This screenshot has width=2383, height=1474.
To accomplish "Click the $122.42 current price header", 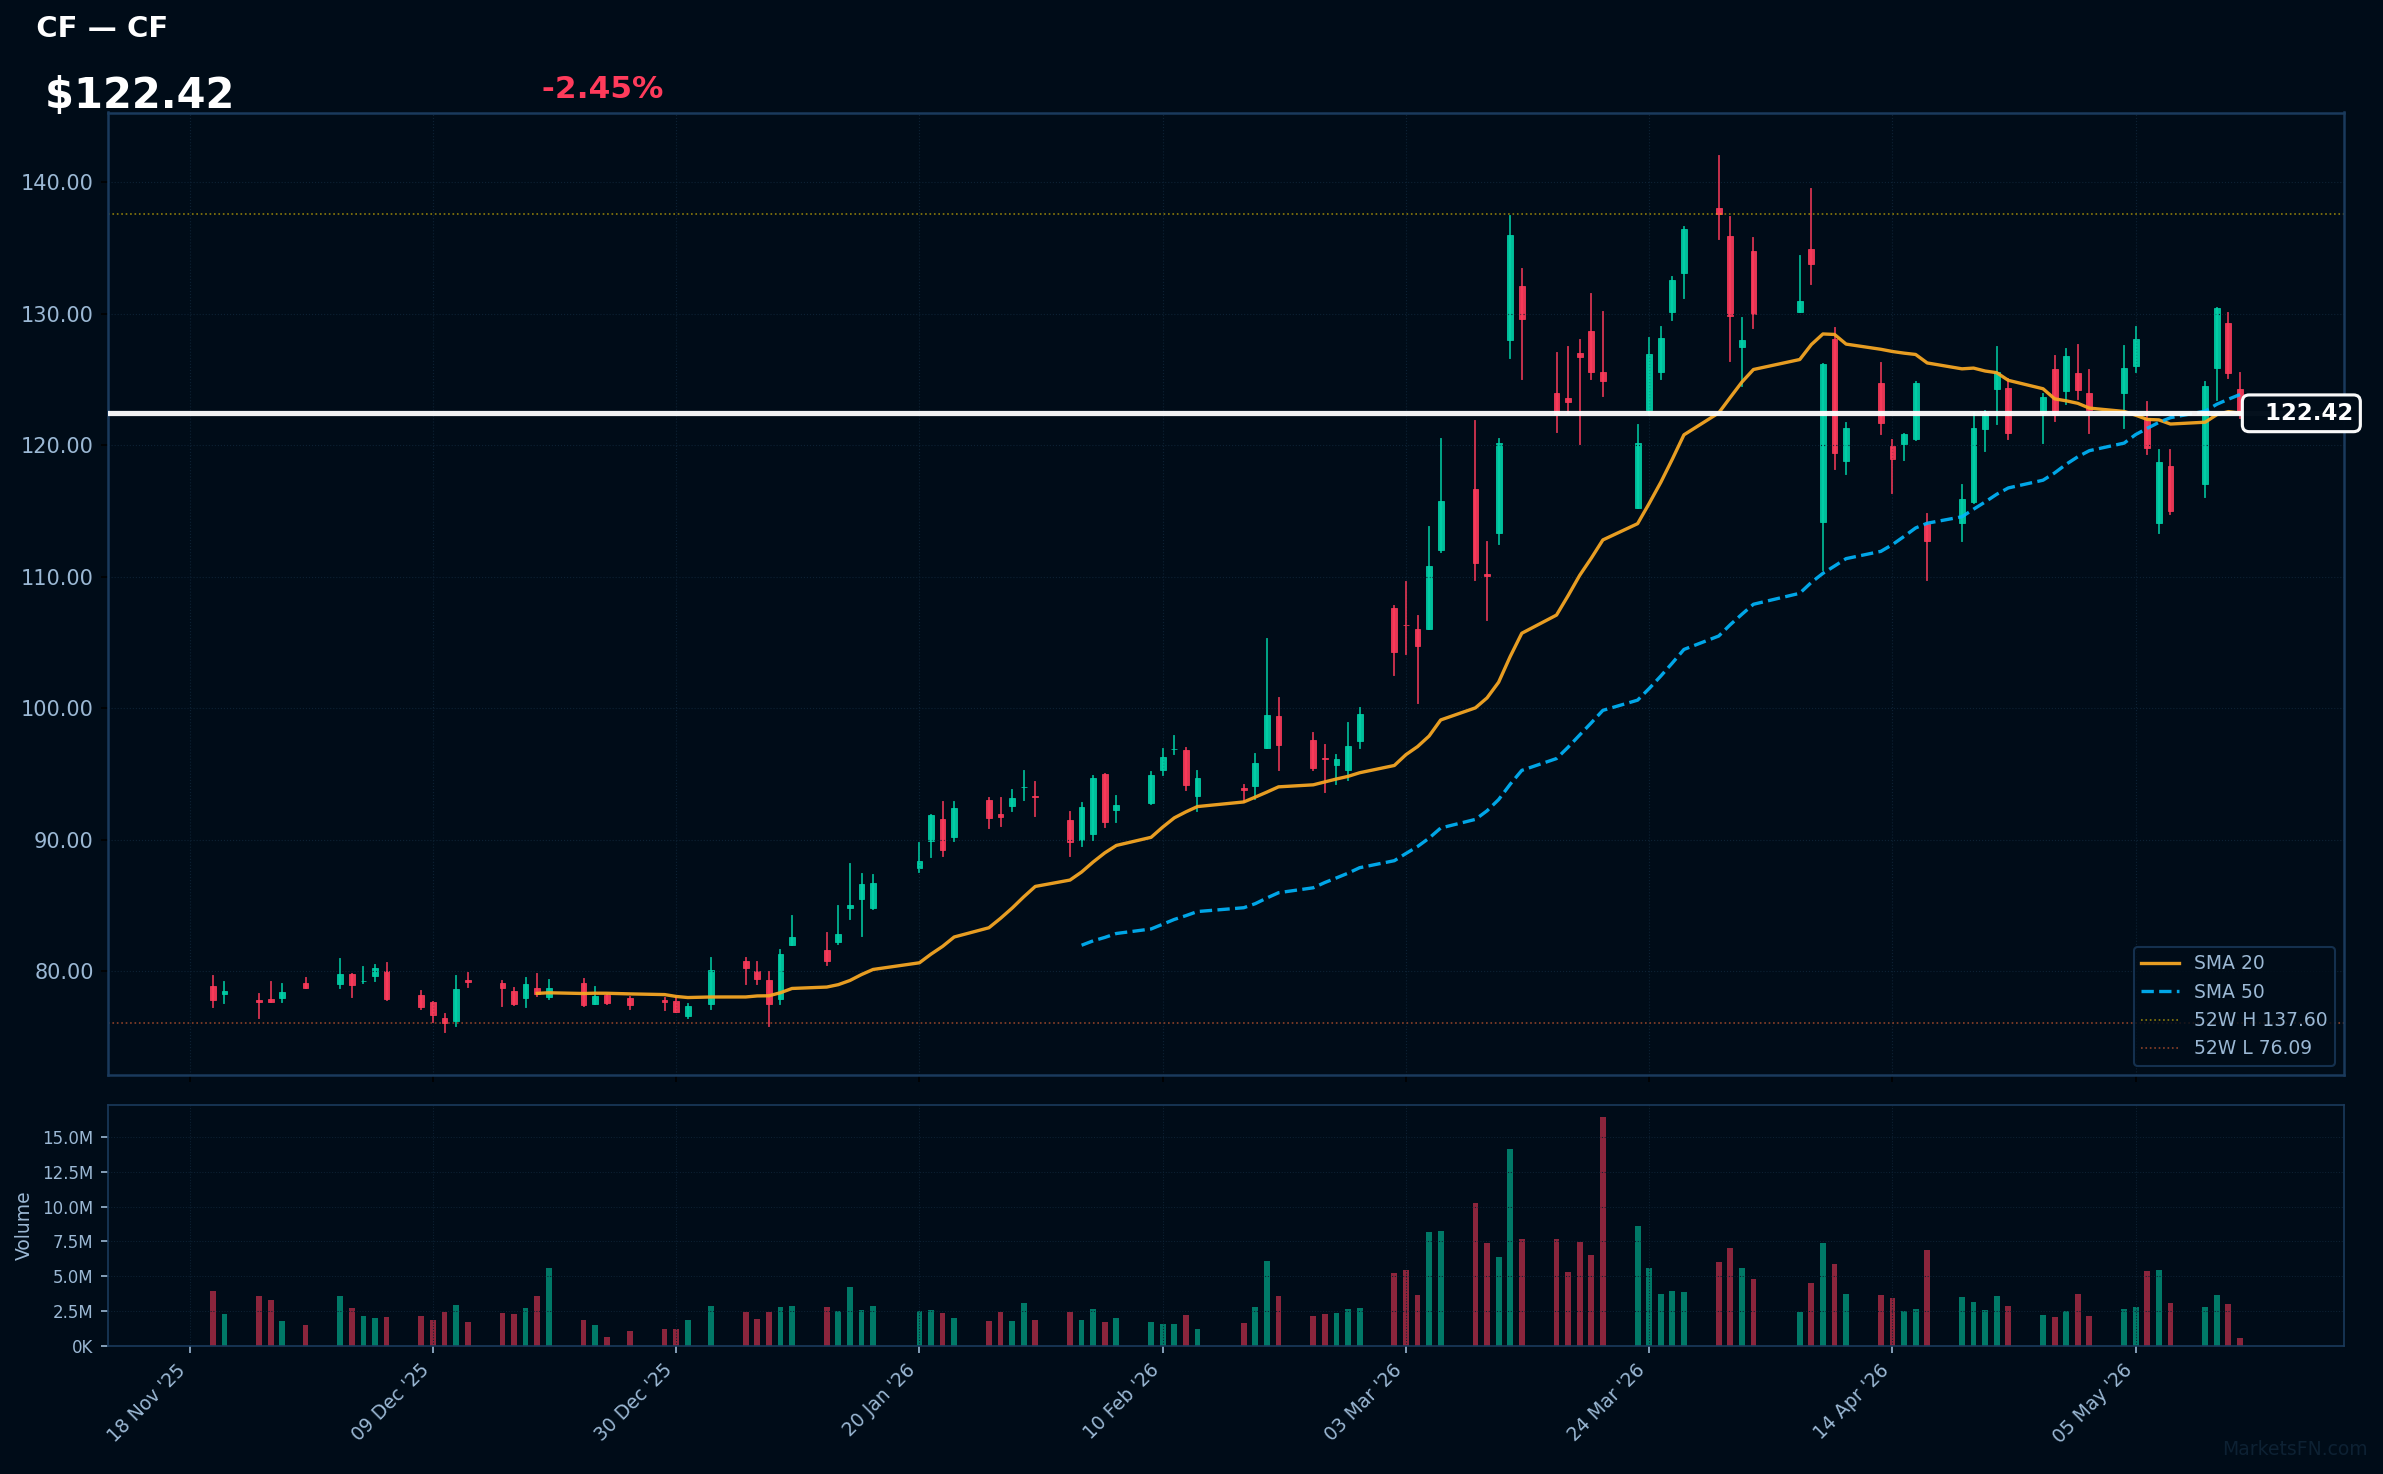I will coord(140,94).
